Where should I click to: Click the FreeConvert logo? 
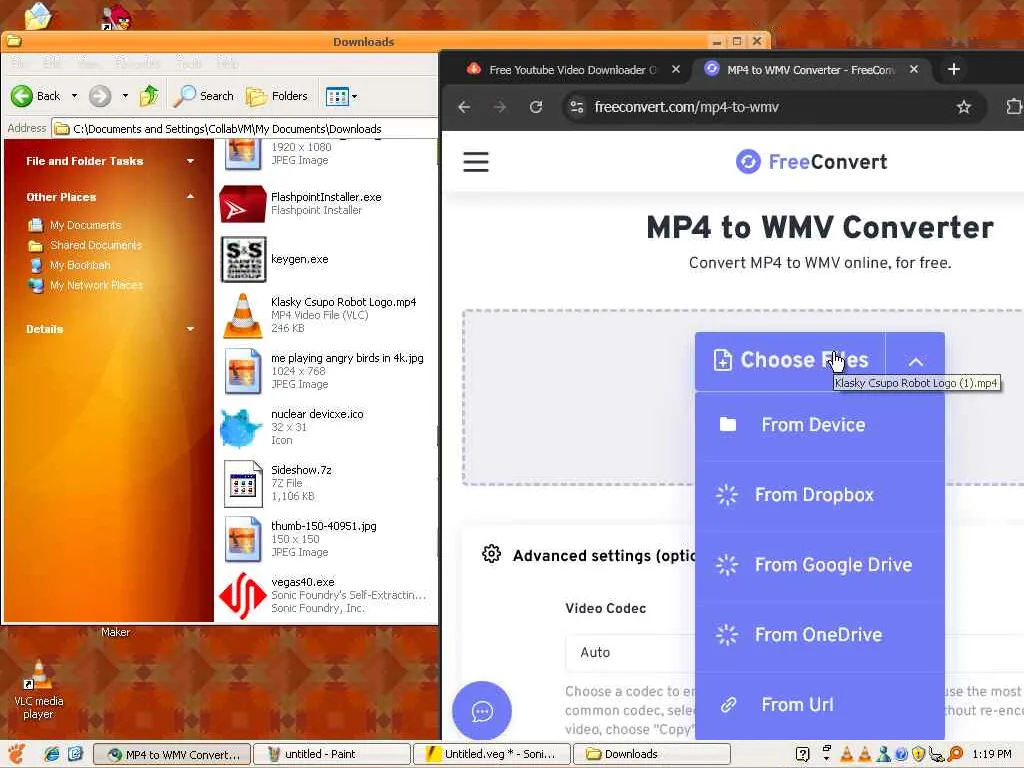811,162
